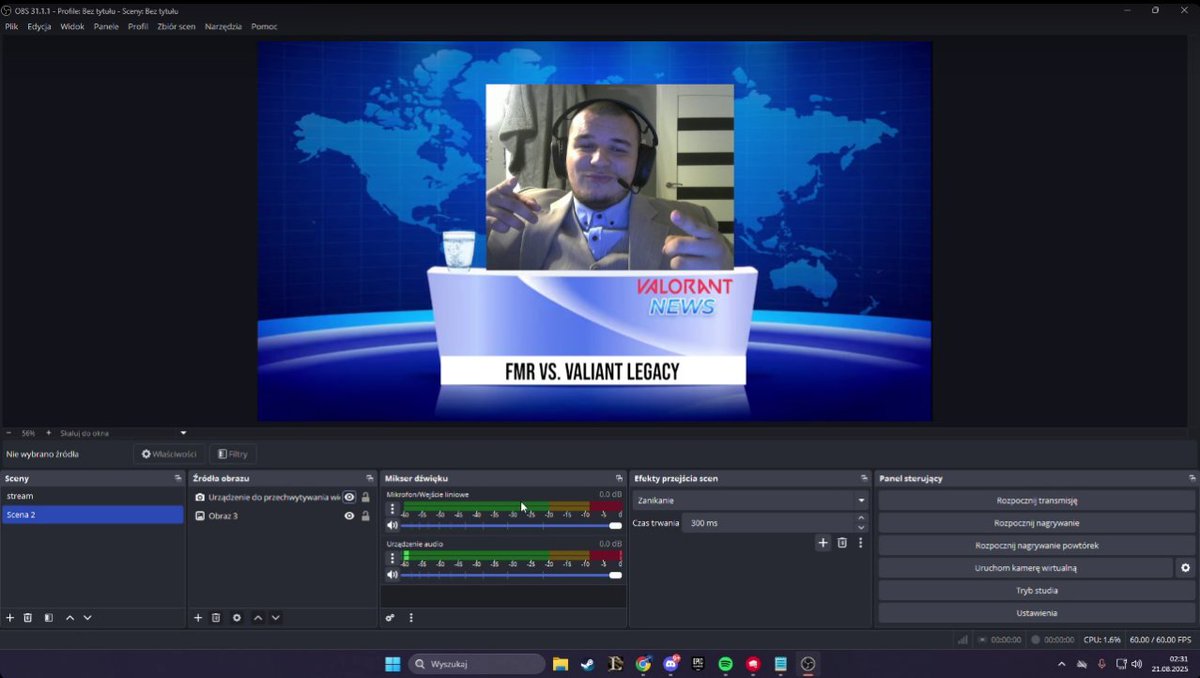
Task: Undock the Efekty przejścia scen panel
Action: coord(865,479)
